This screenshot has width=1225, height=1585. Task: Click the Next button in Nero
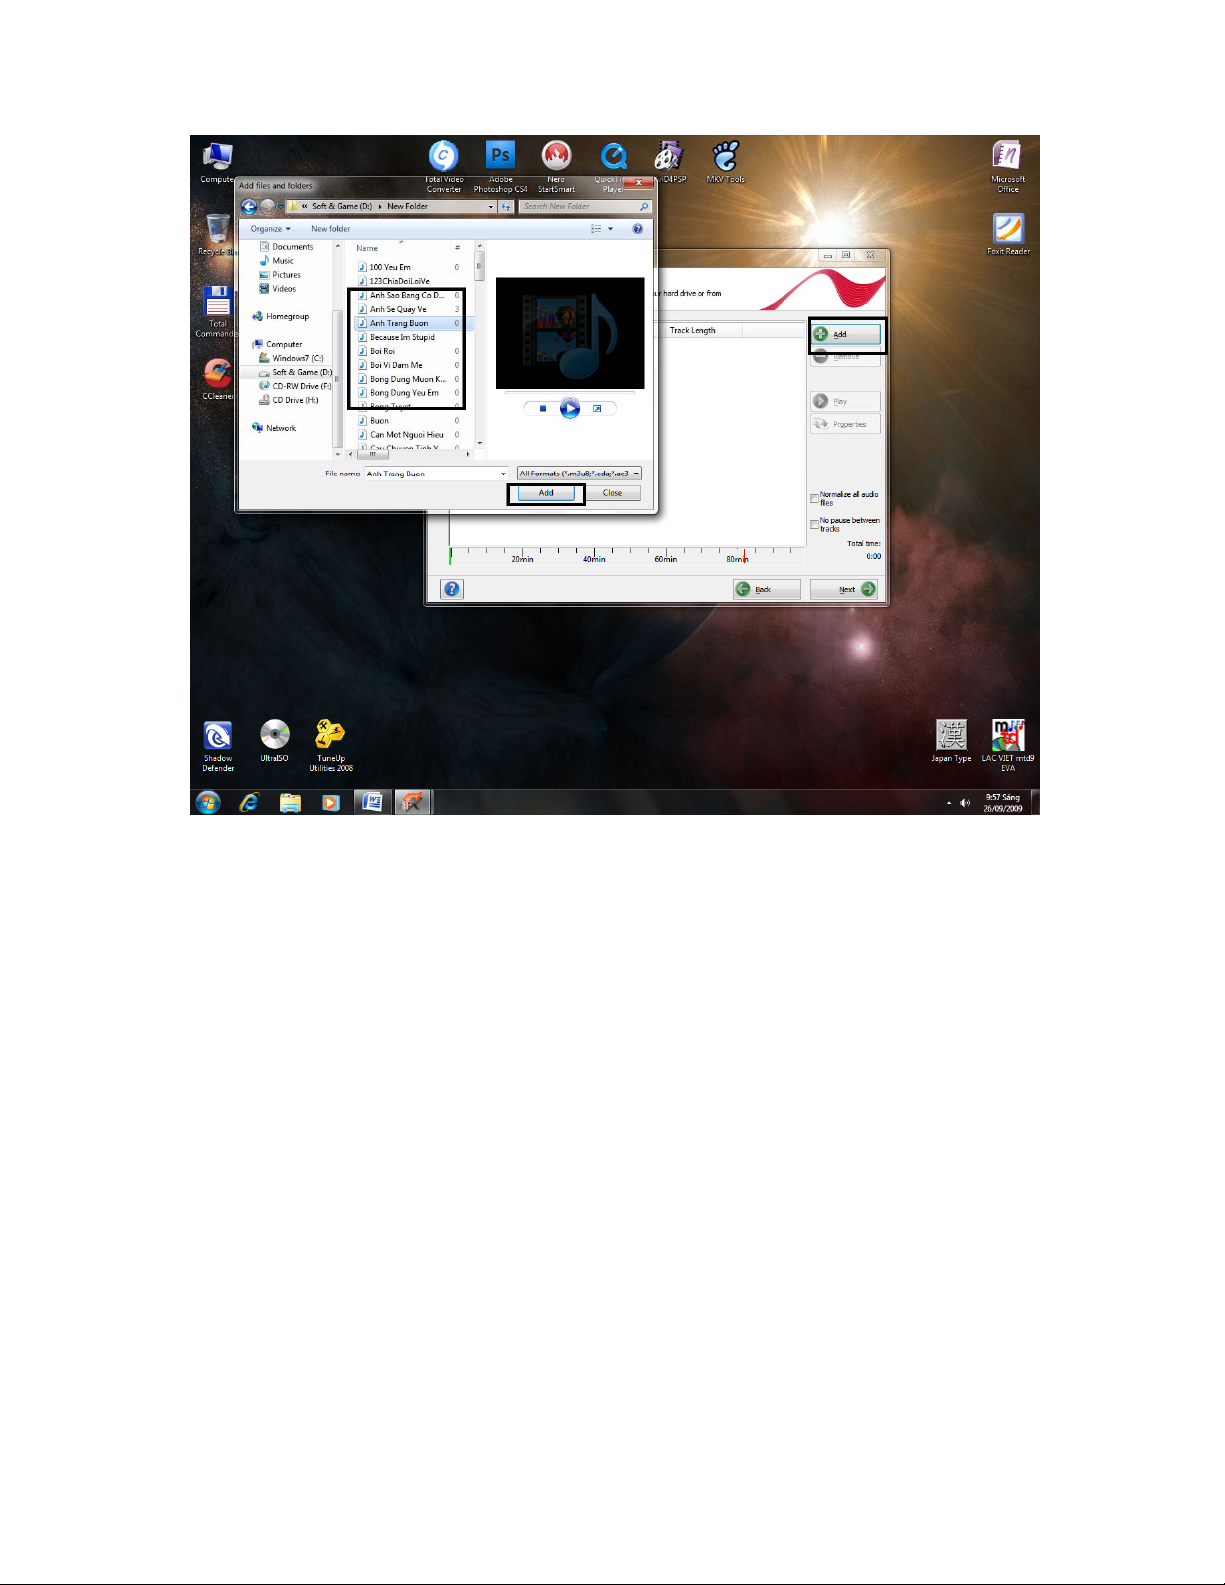point(845,589)
